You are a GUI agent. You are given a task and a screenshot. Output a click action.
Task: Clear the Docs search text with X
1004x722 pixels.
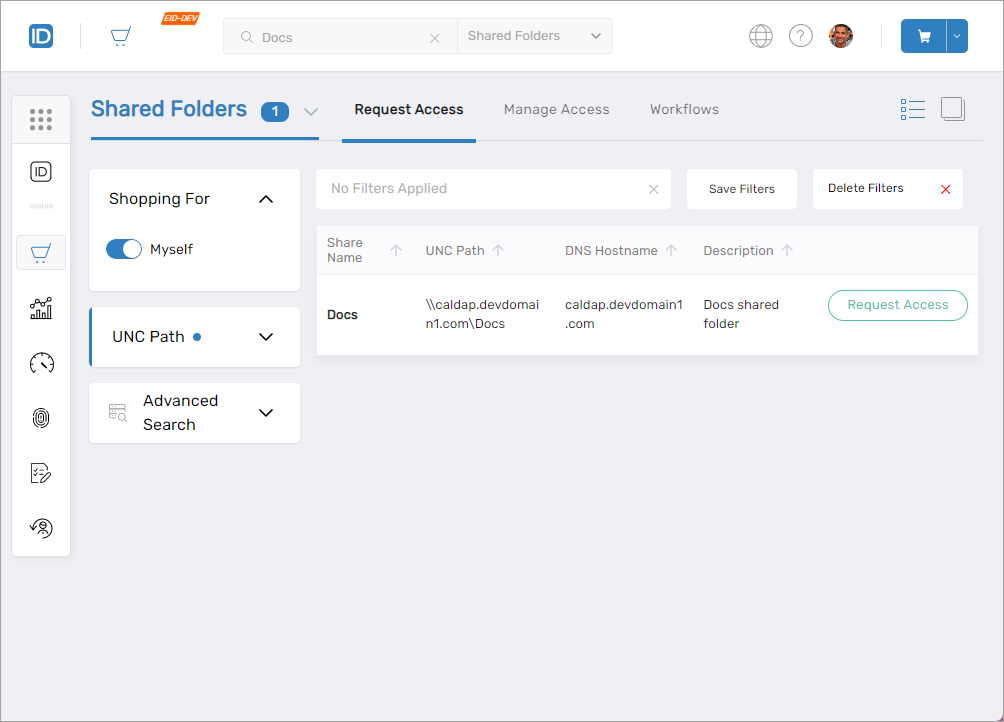tap(434, 38)
